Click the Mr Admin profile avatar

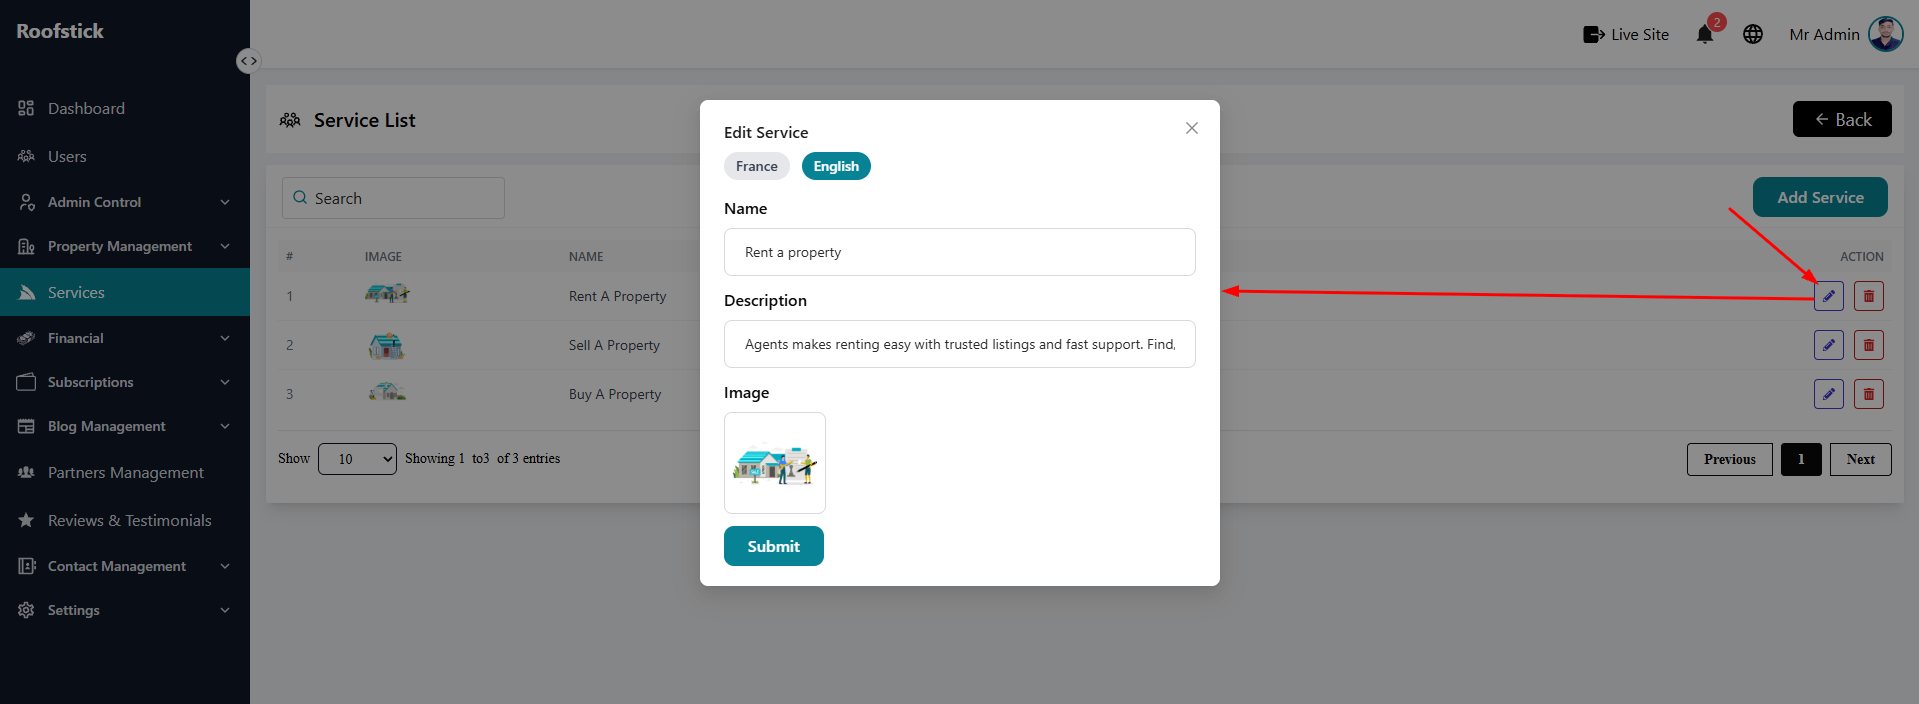point(1886,34)
